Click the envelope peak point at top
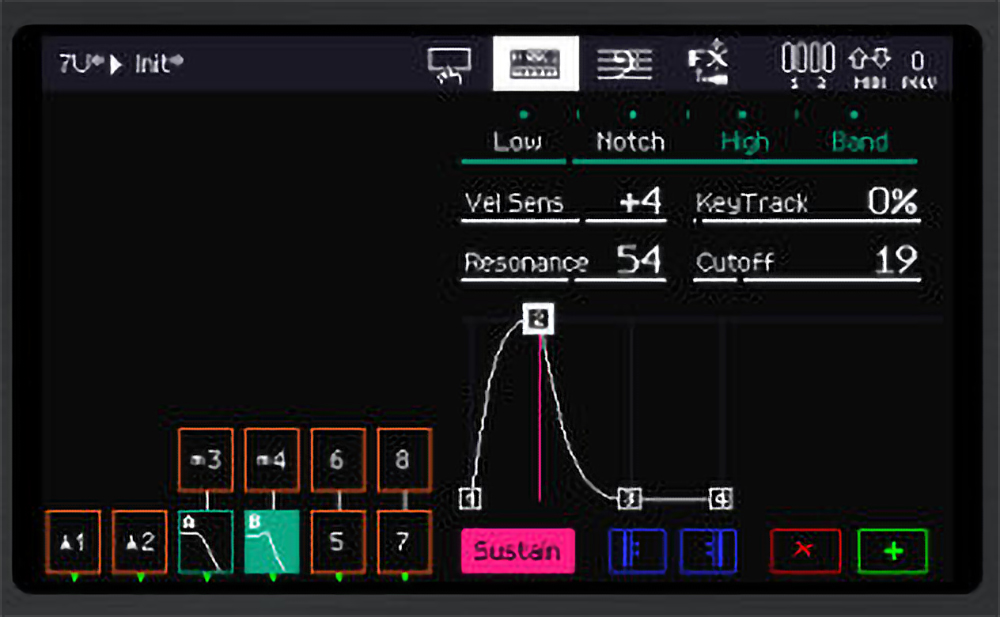The height and width of the screenshot is (617, 1000). 539,319
